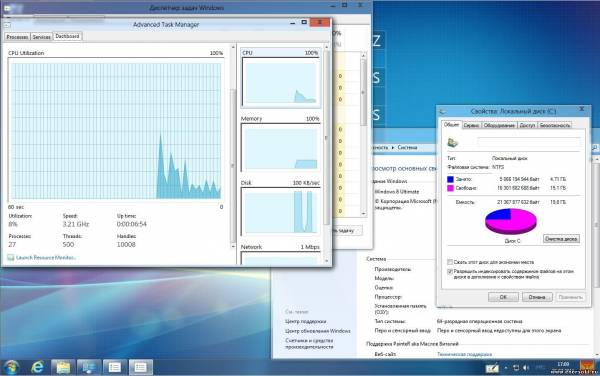The width and height of the screenshot is (600, 376).
Task: Open the pen input tray icon
Action: pos(492,368)
